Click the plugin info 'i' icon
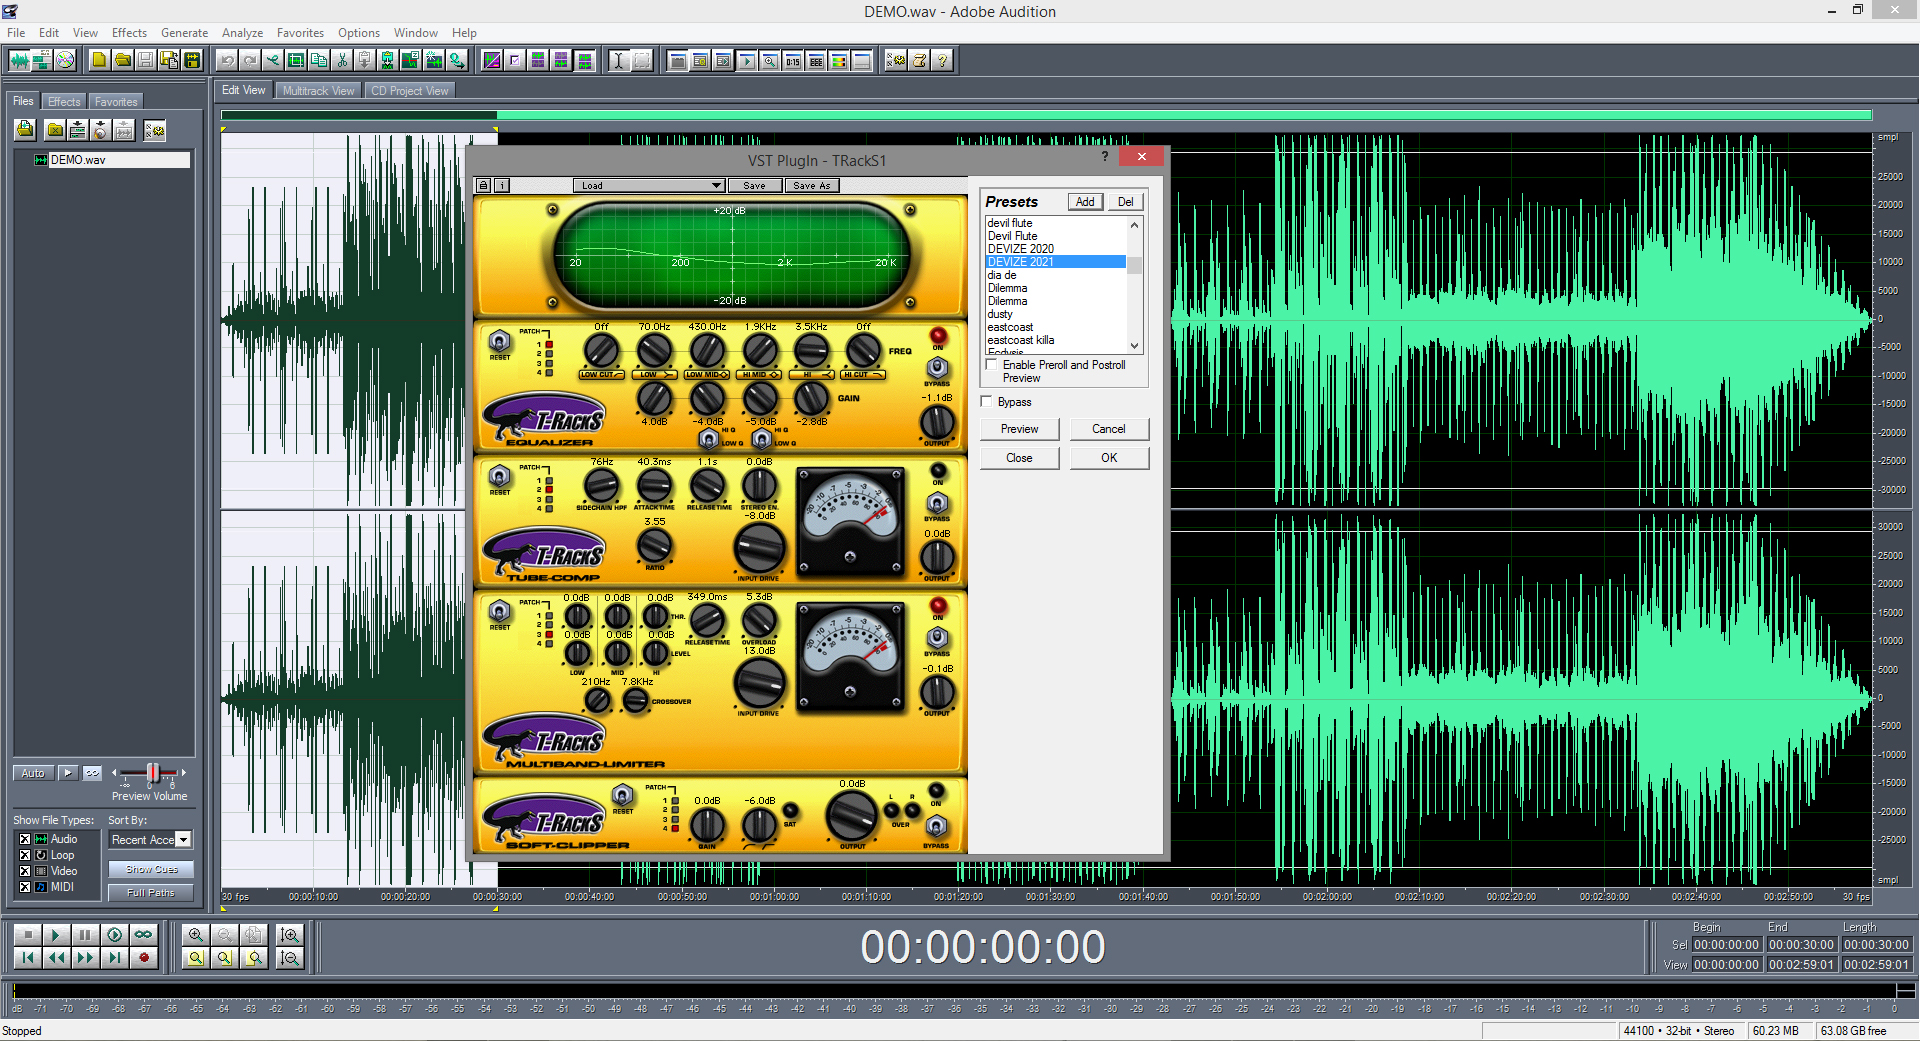Image resolution: width=1920 pixels, height=1041 pixels. (502, 185)
